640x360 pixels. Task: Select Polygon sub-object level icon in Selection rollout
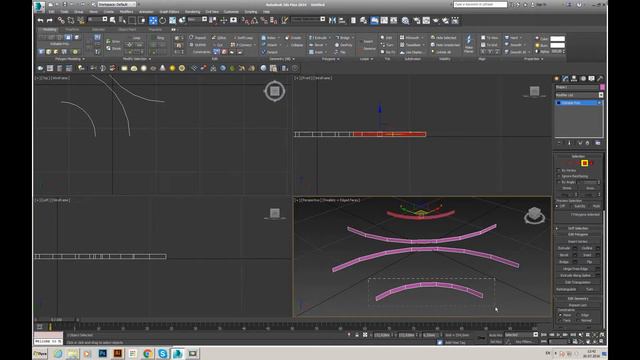click(584, 163)
